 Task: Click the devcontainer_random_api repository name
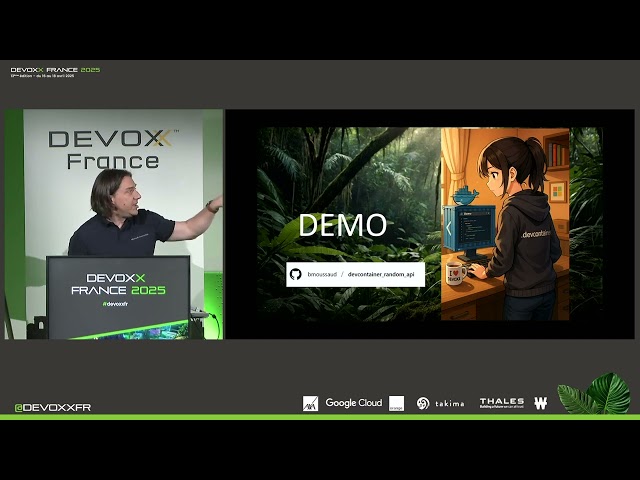click(x=381, y=274)
